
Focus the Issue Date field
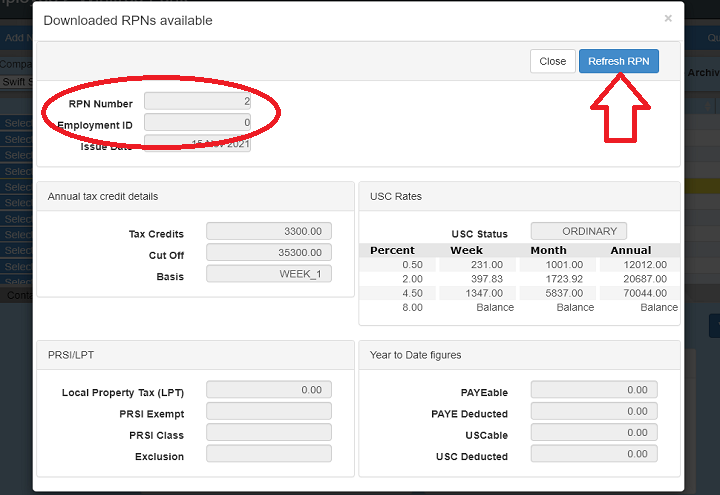[x=197, y=144]
